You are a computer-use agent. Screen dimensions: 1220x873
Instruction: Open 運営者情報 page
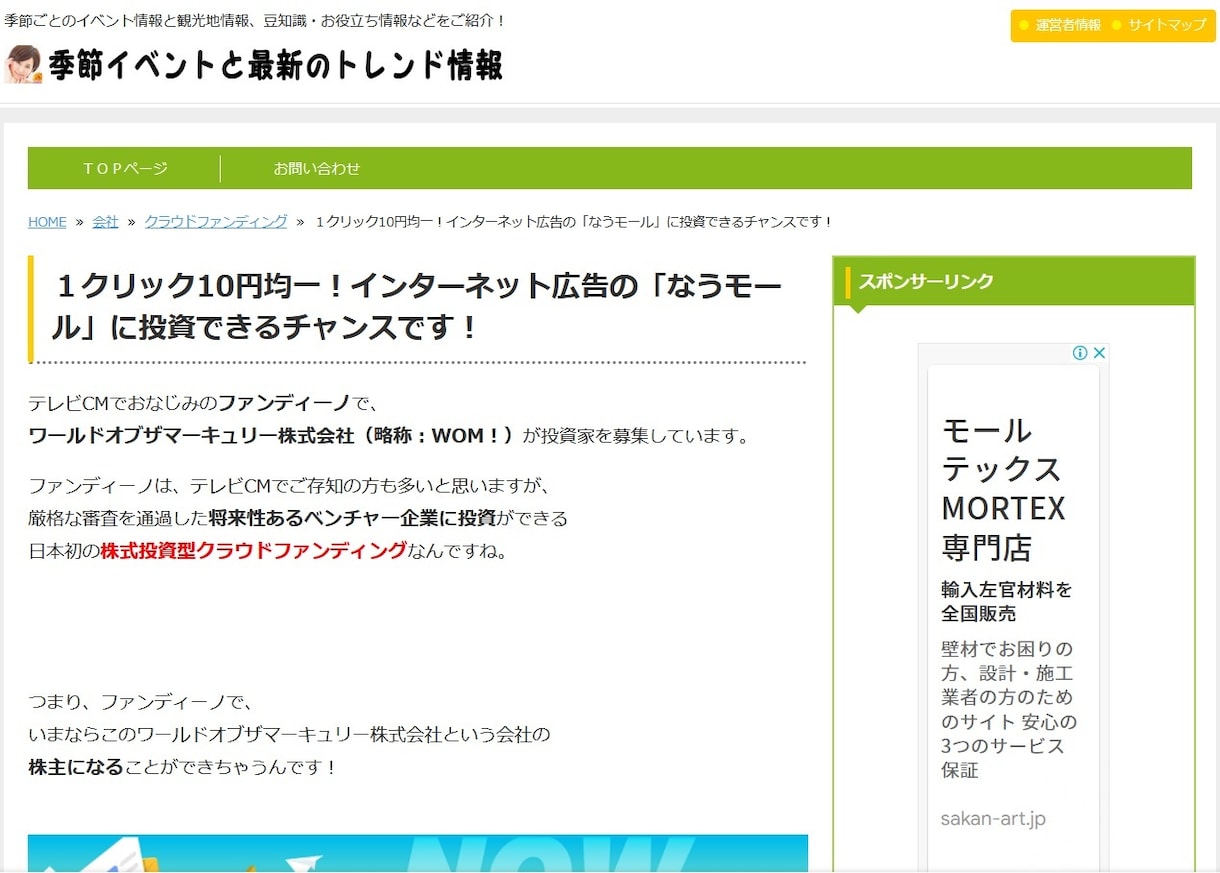click(x=1068, y=25)
